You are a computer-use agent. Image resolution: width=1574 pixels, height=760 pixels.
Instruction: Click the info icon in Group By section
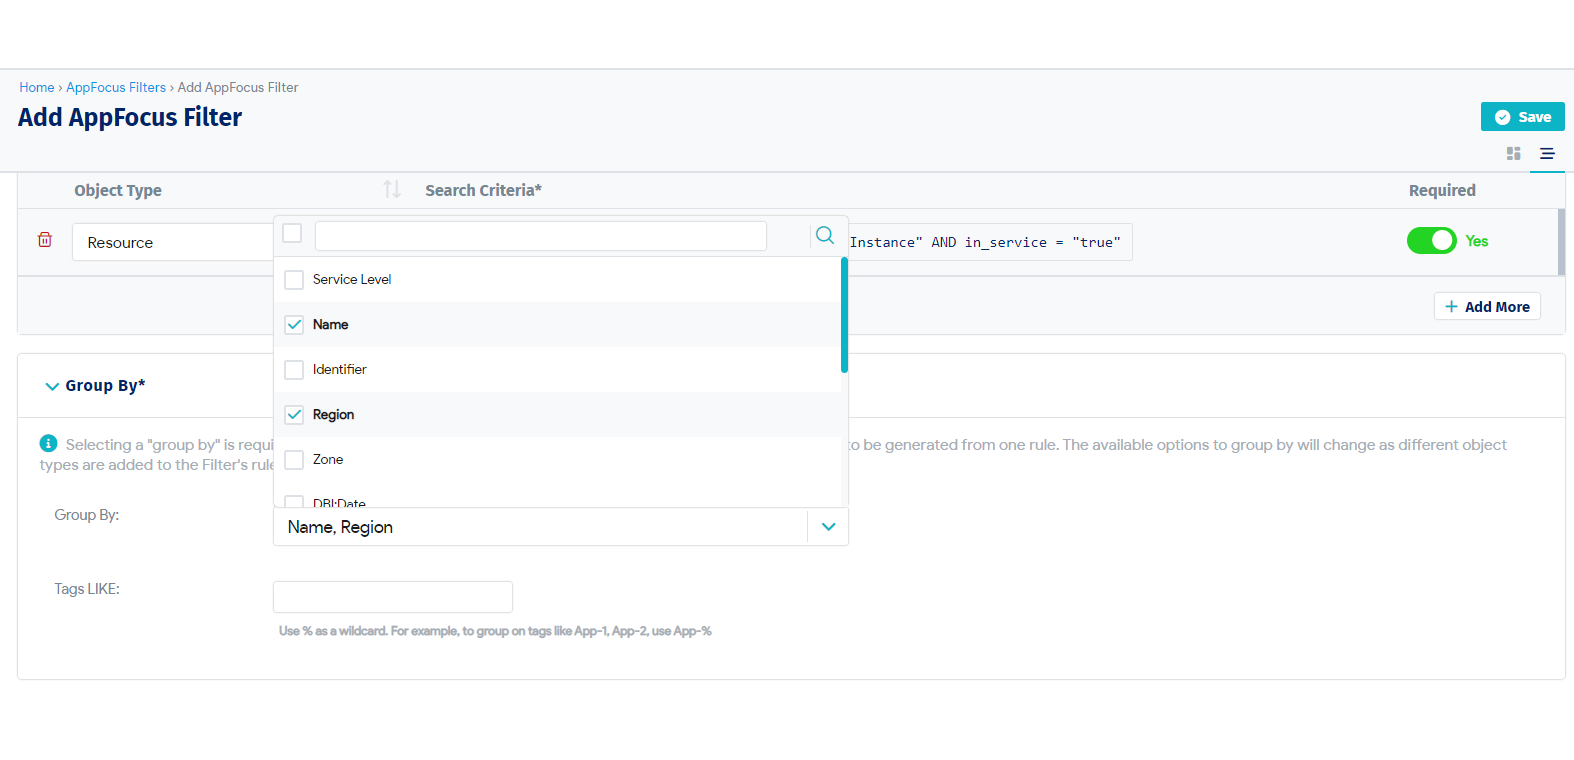pyautogui.click(x=48, y=443)
